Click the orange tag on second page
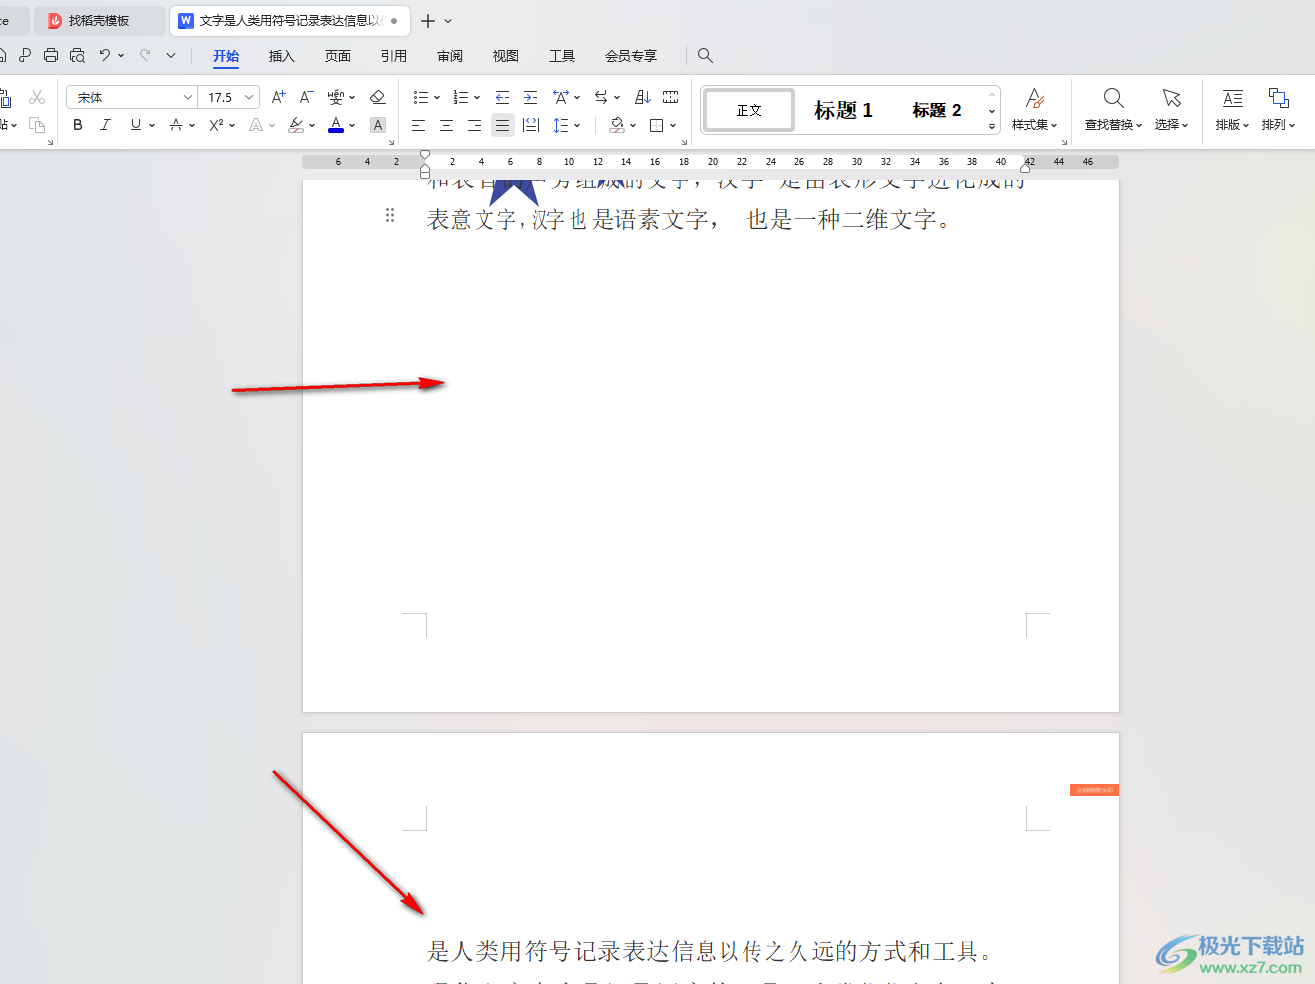Image resolution: width=1315 pixels, height=984 pixels. point(1094,790)
